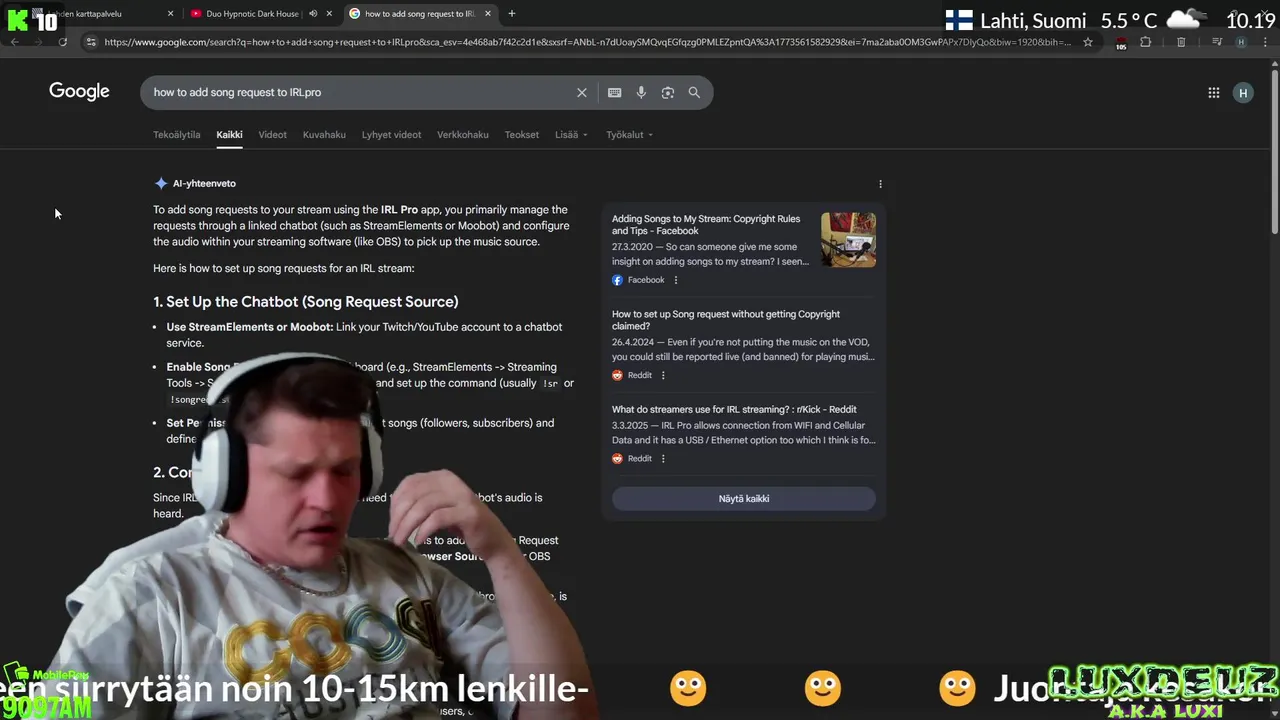This screenshot has height=720, width=1280.
Task: Click the AI-yhteenveto sparkle heading
Action: (x=195, y=184)
